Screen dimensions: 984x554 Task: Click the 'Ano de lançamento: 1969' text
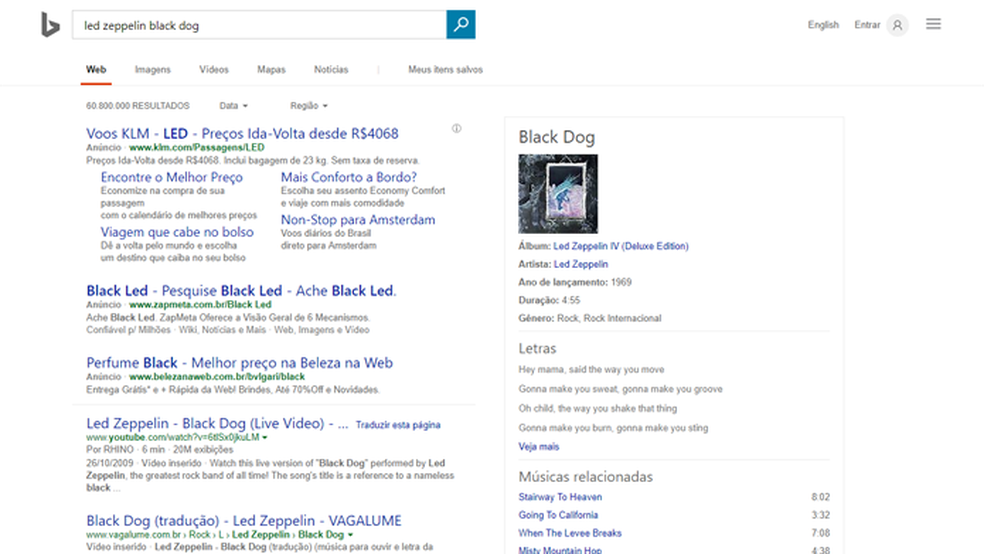[x=575, y=282]
